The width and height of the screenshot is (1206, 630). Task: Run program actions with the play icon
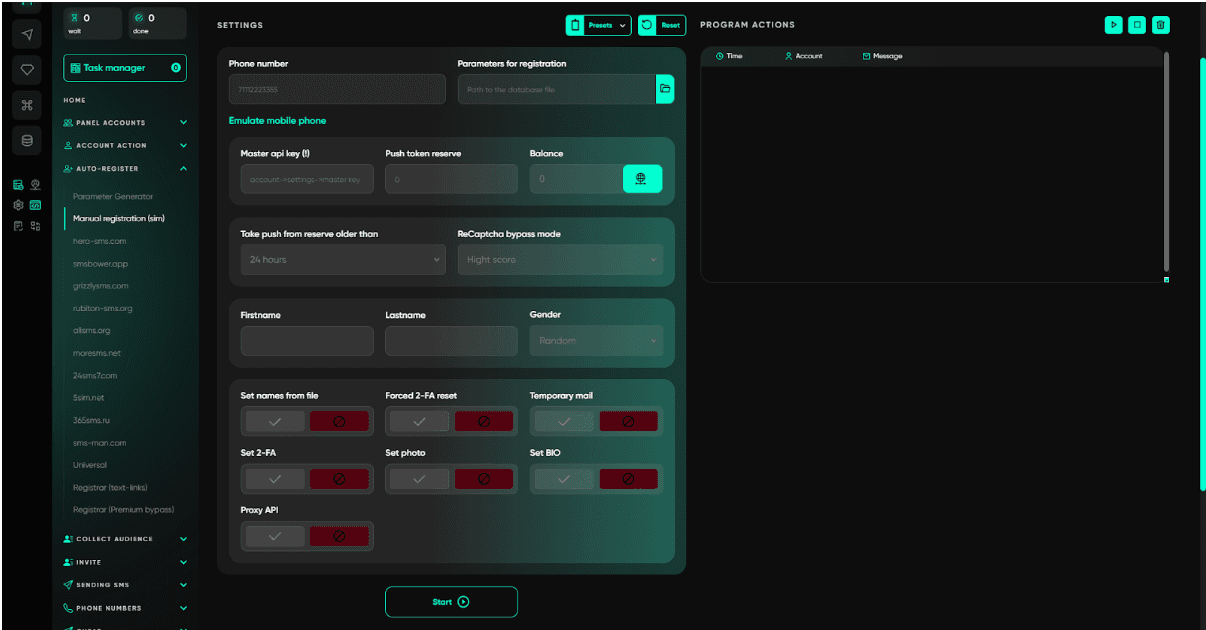tap(1114, 24)
